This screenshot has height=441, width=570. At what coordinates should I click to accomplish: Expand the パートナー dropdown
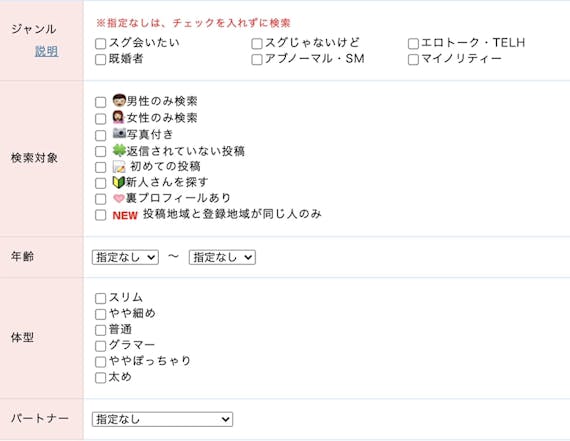(162, 419)
